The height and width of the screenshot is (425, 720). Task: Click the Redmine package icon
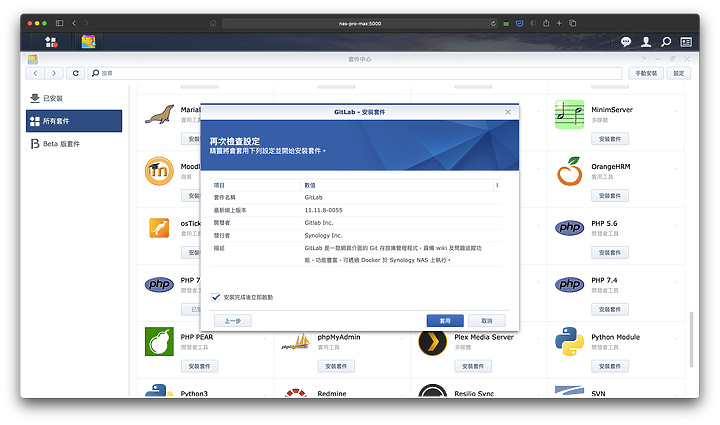(295, 393)
